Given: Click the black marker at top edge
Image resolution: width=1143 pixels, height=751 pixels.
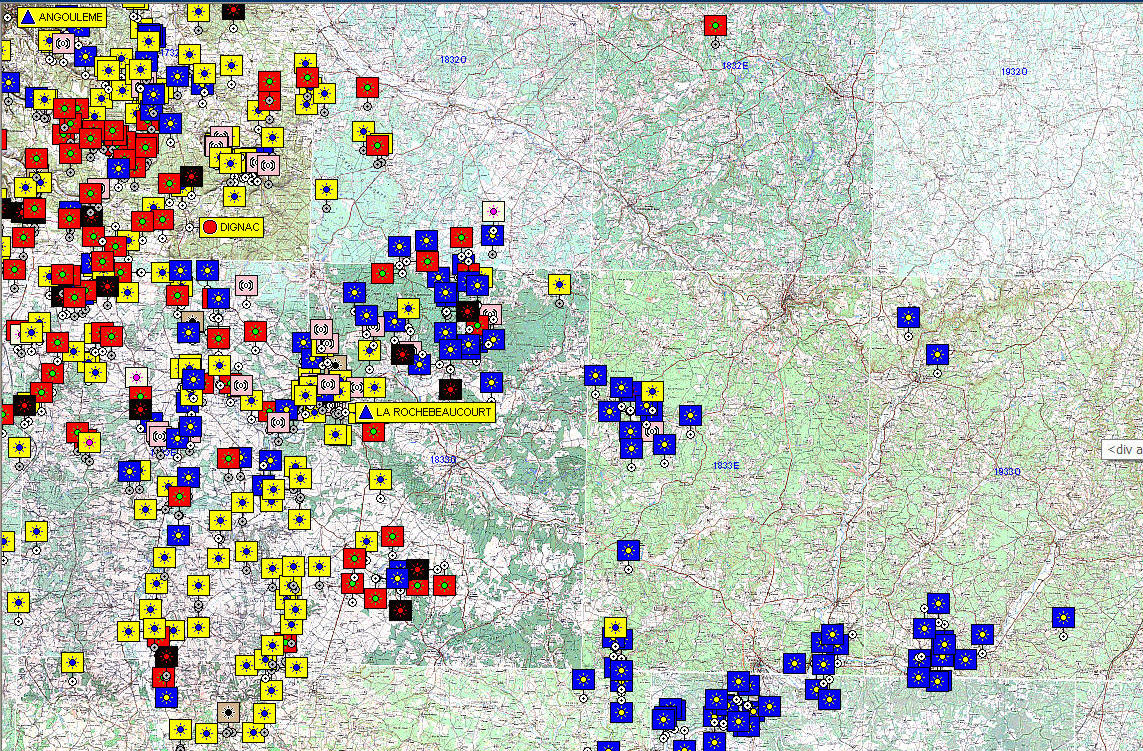Looking at the screenshot, I should (x=233, y=9).
